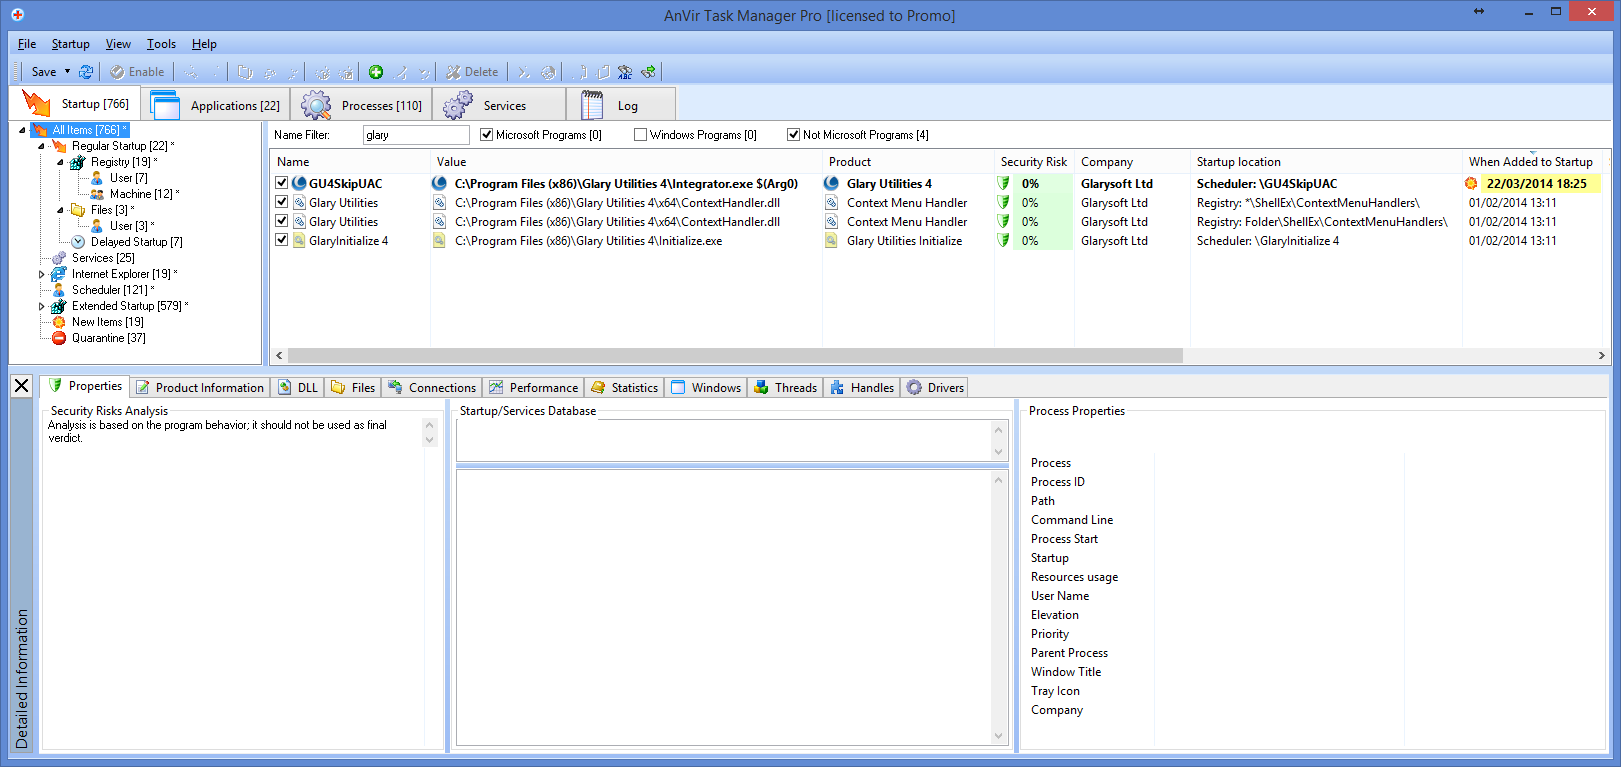Image resolution: width=1621 pixels, height=767 pixels.
Task: Click in the Name Filter field
Action: click(415, 135)
